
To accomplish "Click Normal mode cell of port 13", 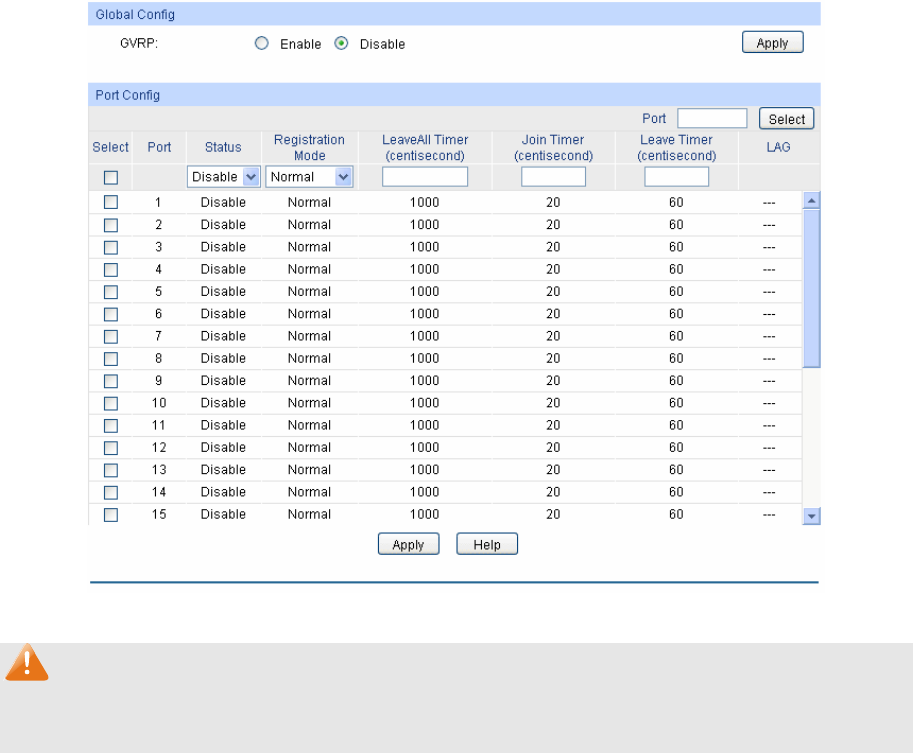I will click(309, 470).
